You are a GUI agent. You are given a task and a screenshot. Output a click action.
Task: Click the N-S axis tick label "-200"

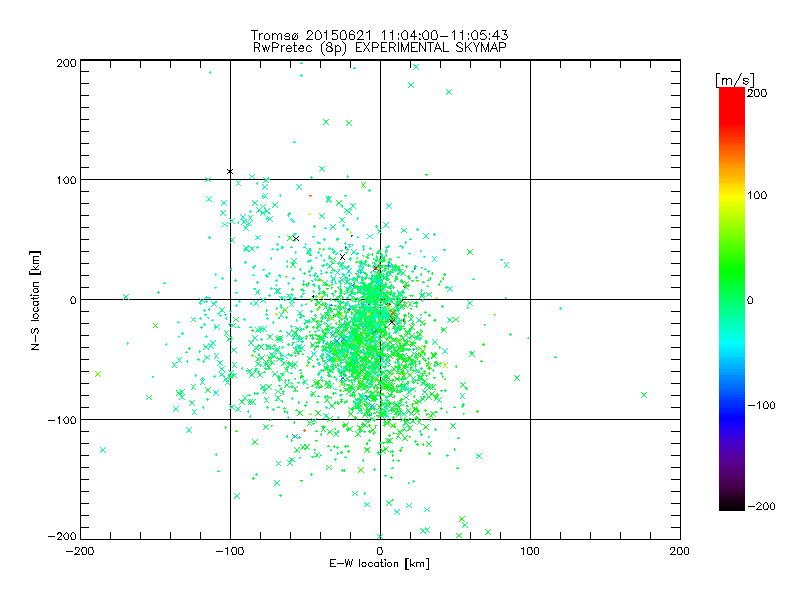(62, 537)
